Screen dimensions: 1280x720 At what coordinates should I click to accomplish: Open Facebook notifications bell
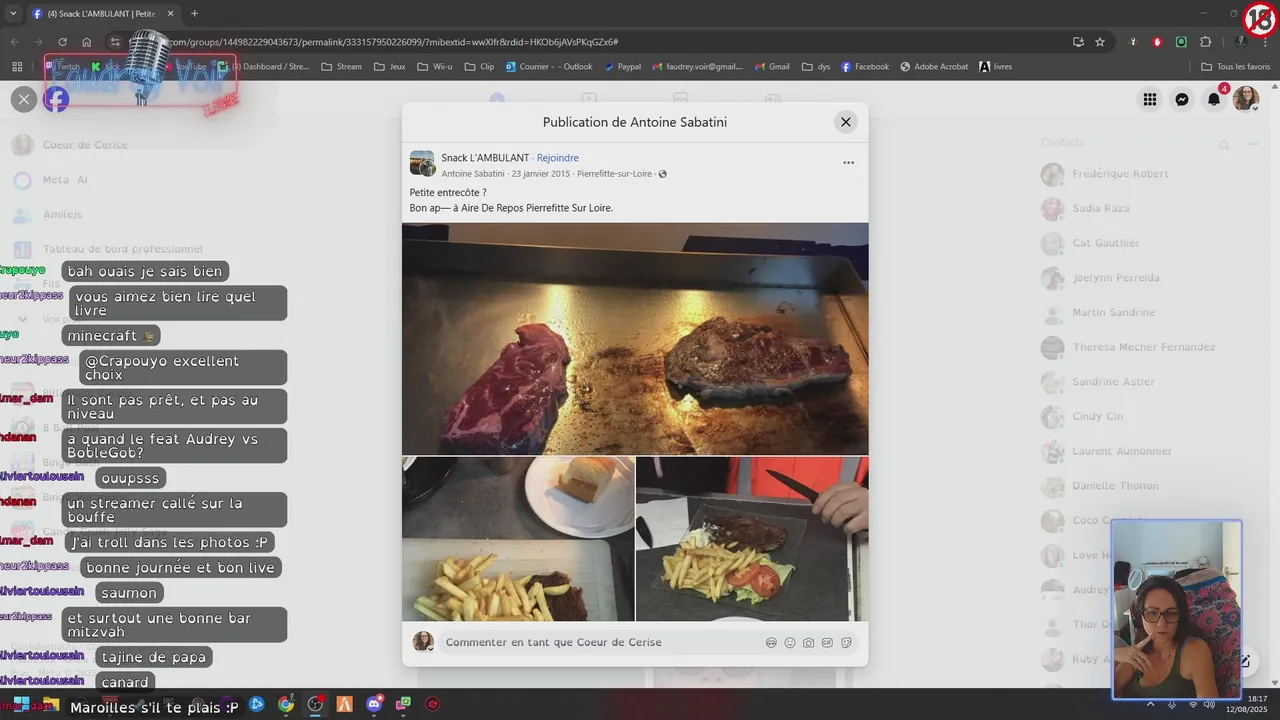pos(1214,99)
